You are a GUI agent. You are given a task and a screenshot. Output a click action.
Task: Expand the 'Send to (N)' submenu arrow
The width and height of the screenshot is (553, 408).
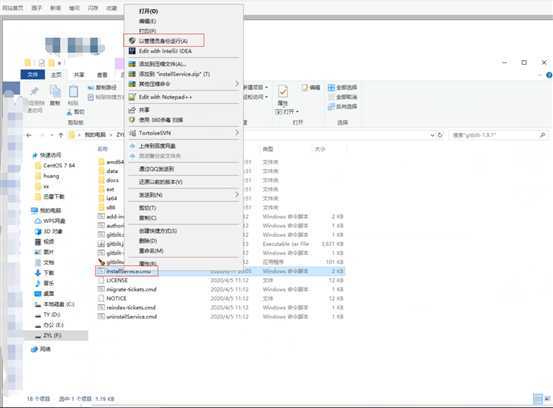[x=236, y=195]
